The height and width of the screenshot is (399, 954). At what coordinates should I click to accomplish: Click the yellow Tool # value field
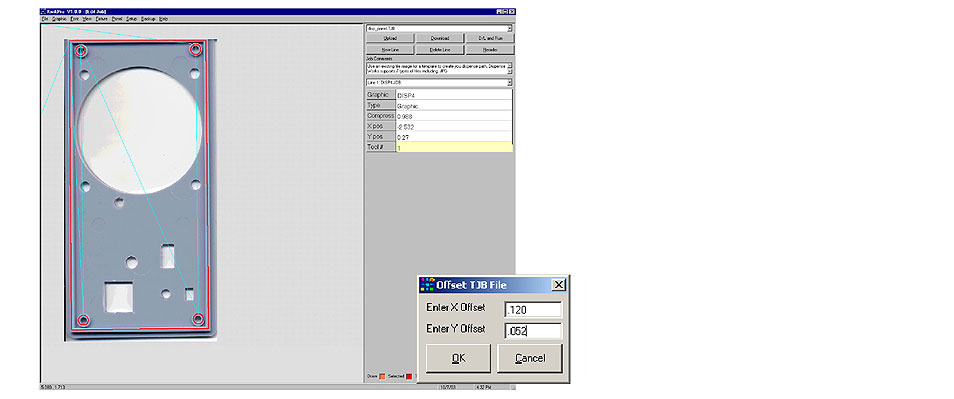(x=453, y=147)
